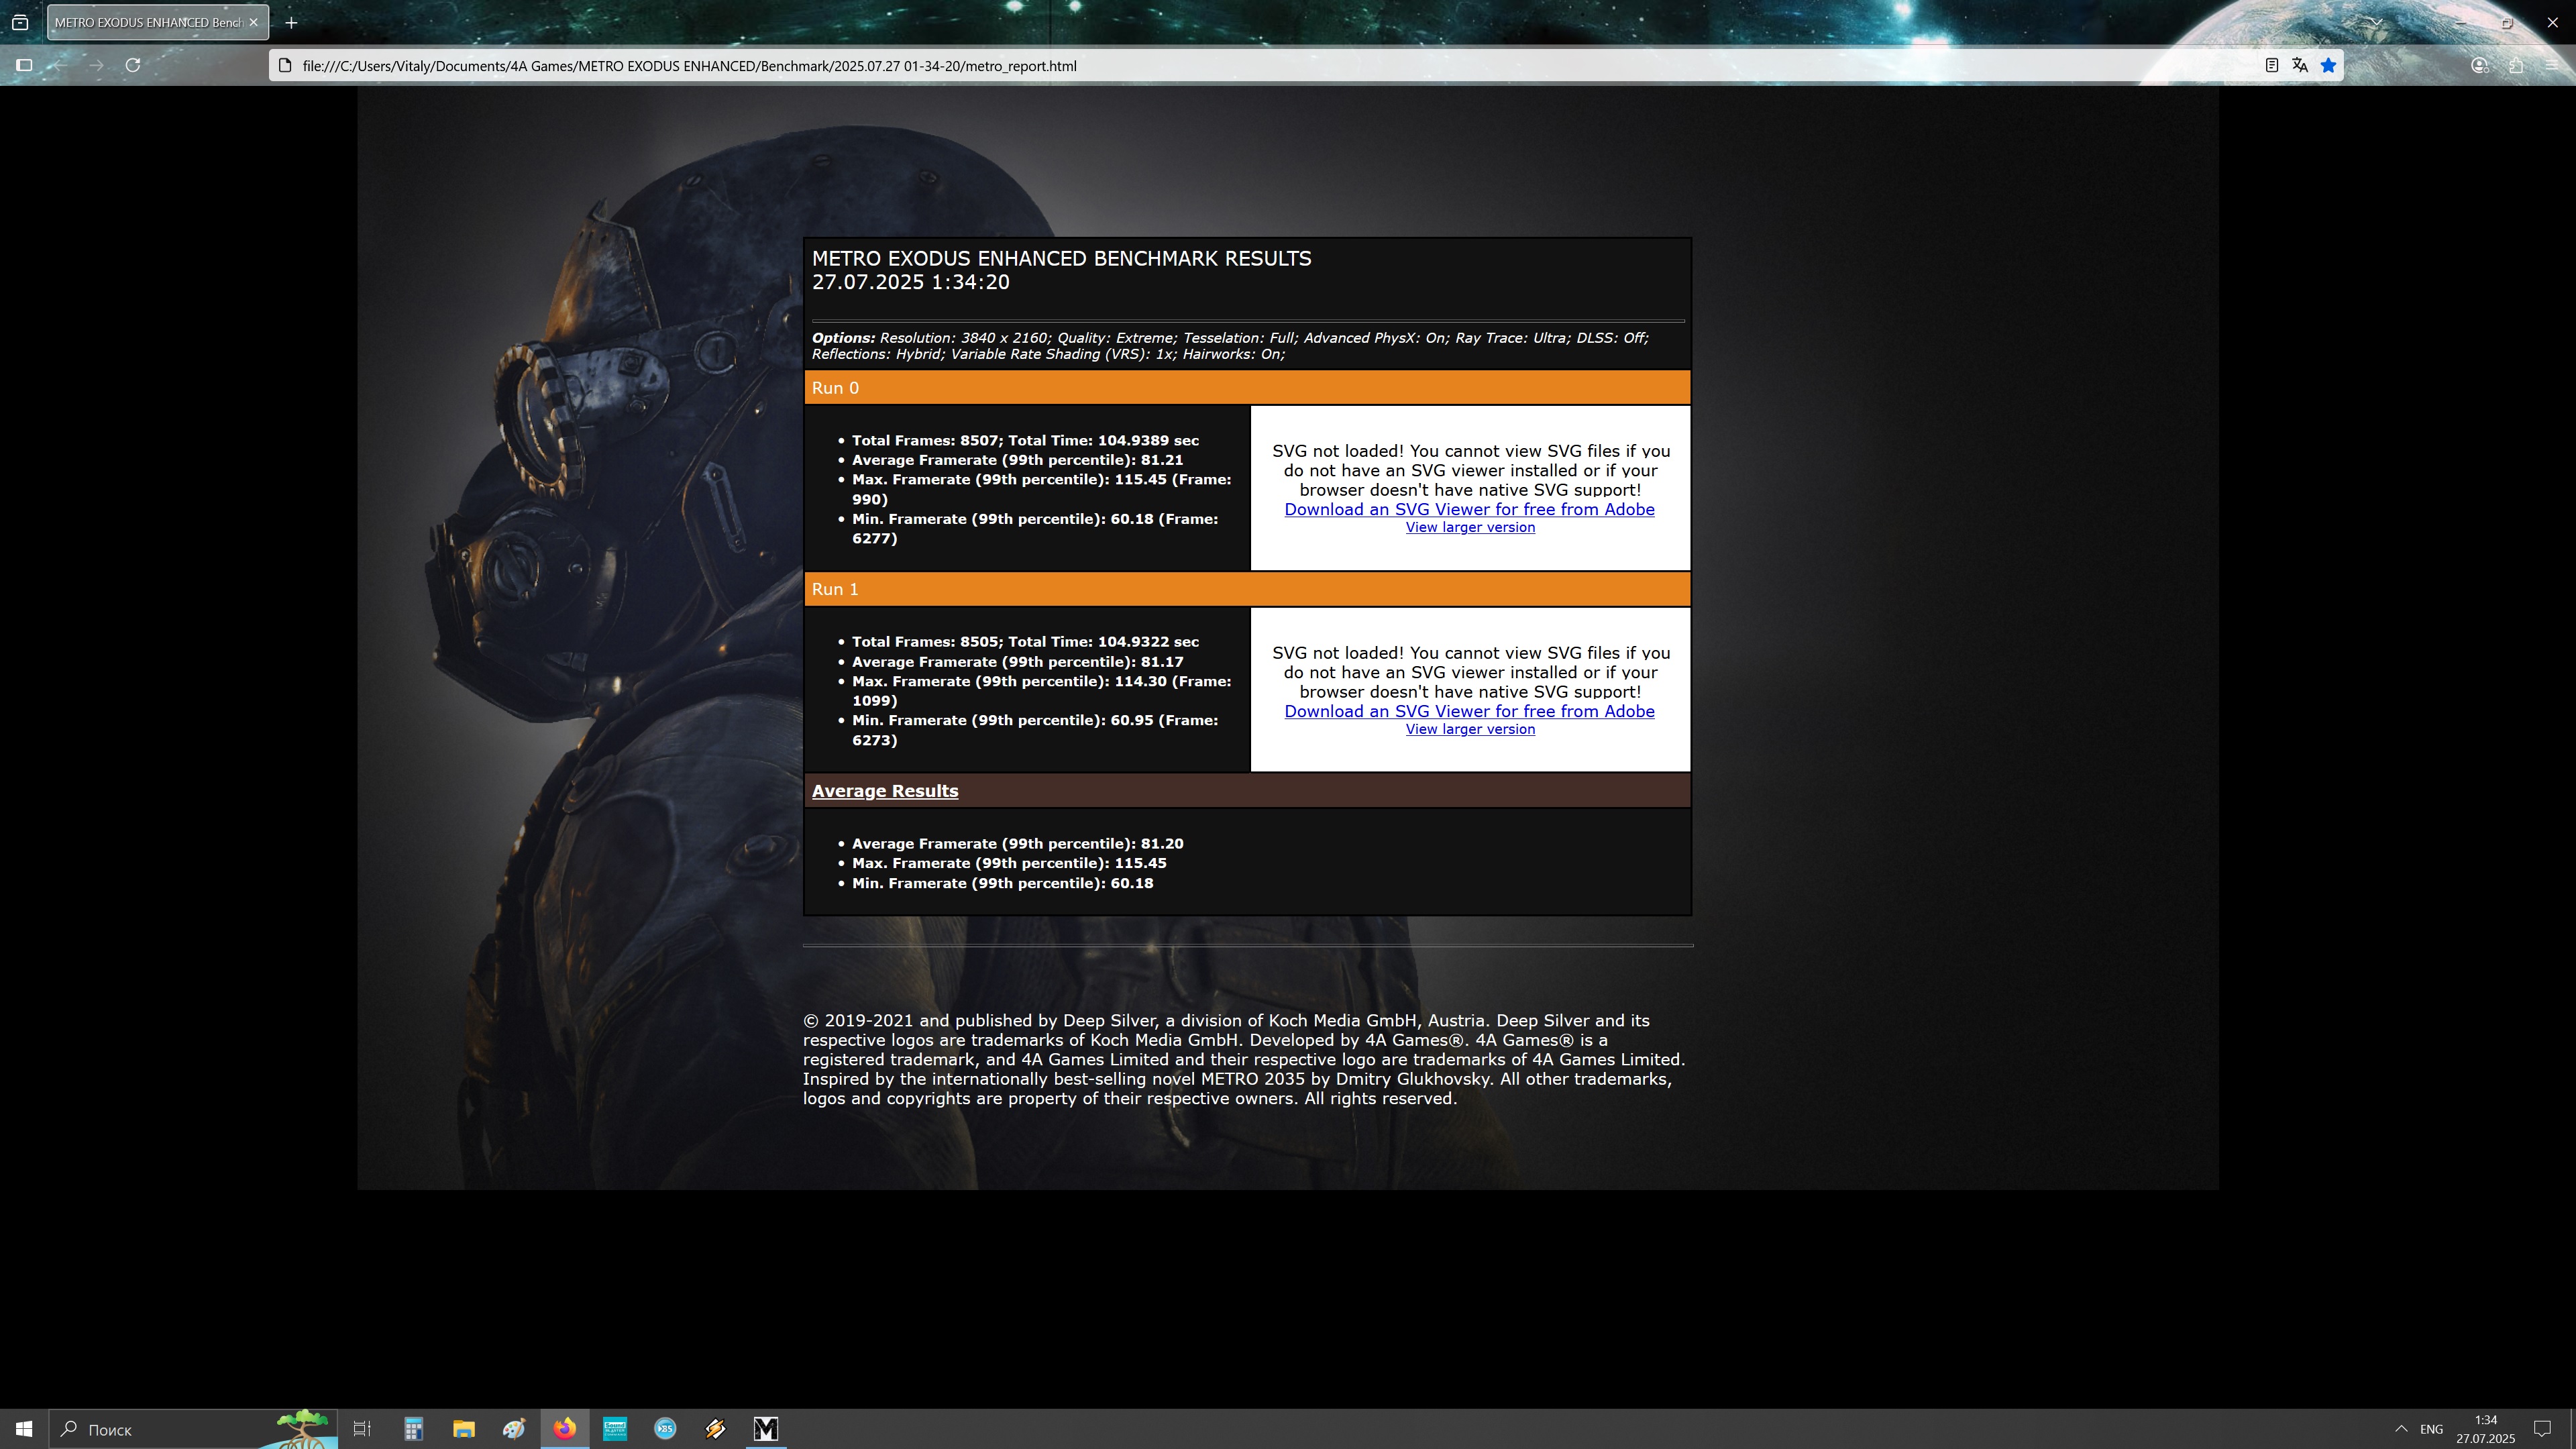The width and height of the screenshot is (2576, 1449).
Task: Click the Average Results heading link
Action: [884, 791]
